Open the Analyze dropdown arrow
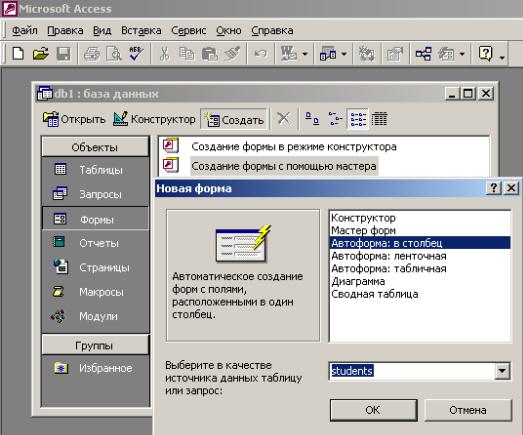This screenshot has width=523, height=435. point(344,54)
